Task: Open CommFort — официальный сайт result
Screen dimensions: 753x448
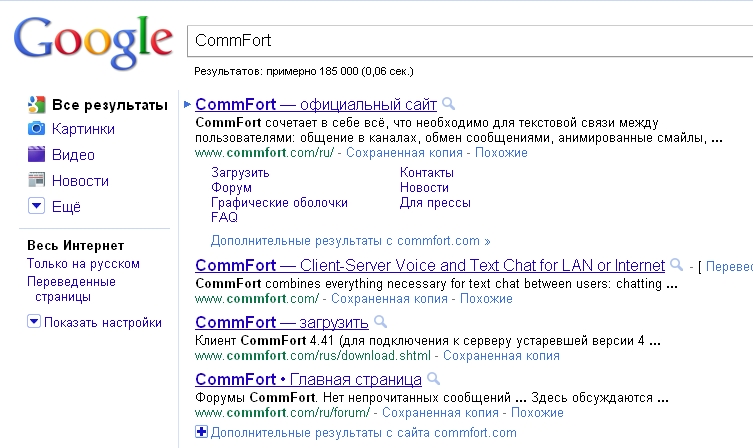Action: (x=316, y=104)
